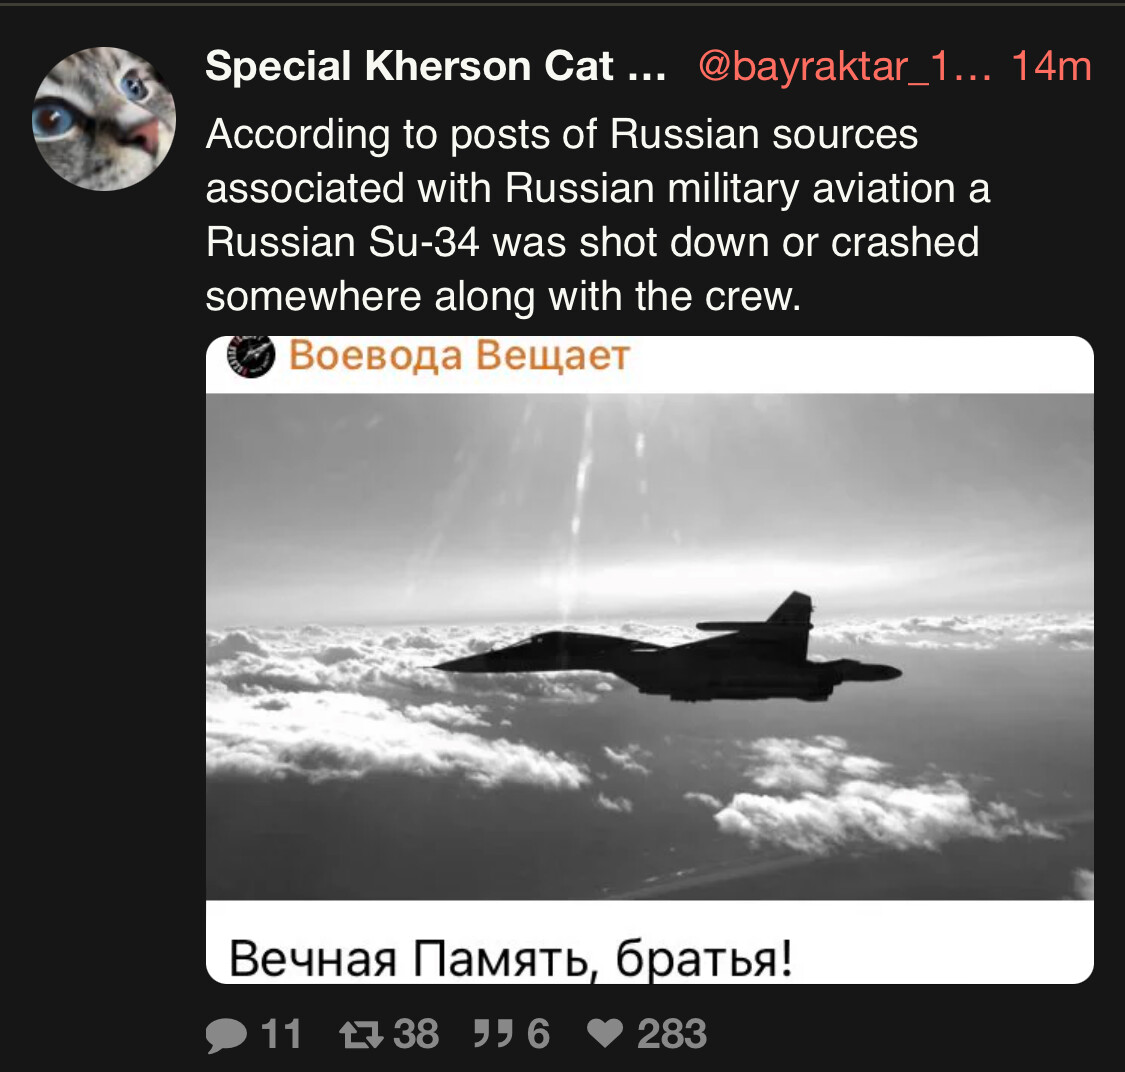
Task: Click the Su-34 jet silhouette in photo
Action: 665,648
